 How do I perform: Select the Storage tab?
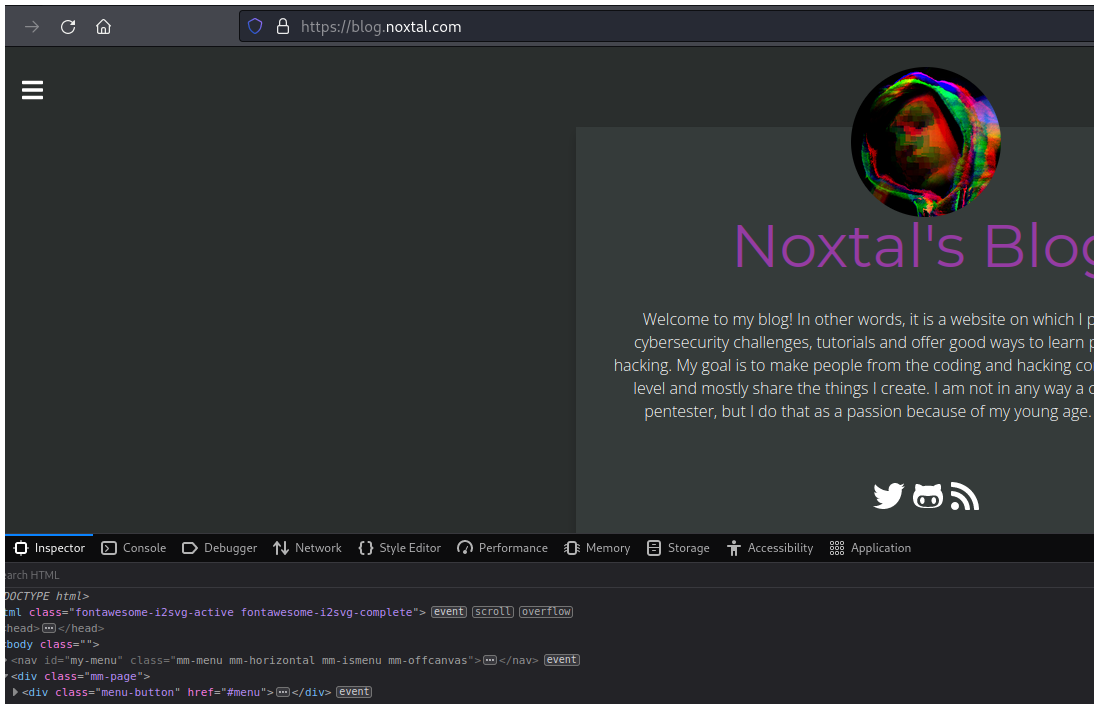tap(678, 548)
